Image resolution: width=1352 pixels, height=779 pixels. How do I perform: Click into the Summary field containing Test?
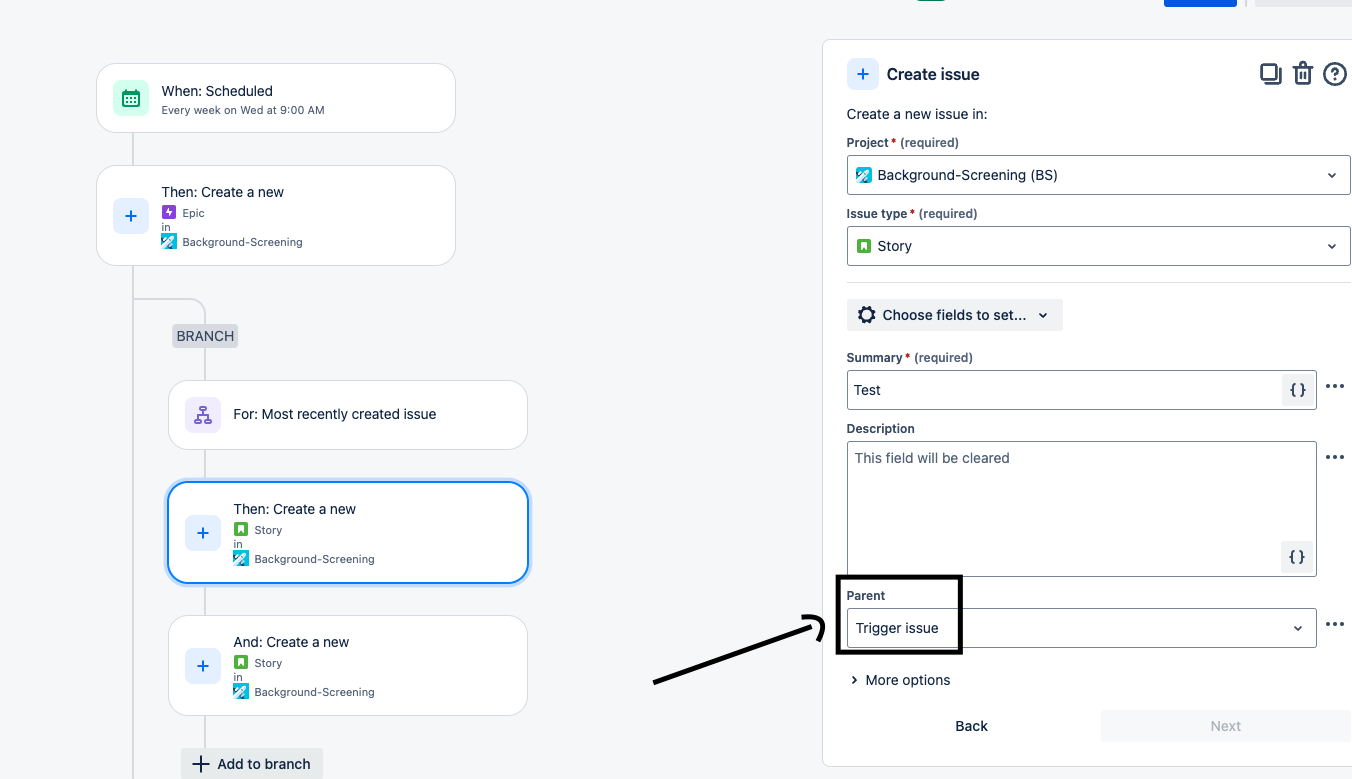[x=1060, y=390]
